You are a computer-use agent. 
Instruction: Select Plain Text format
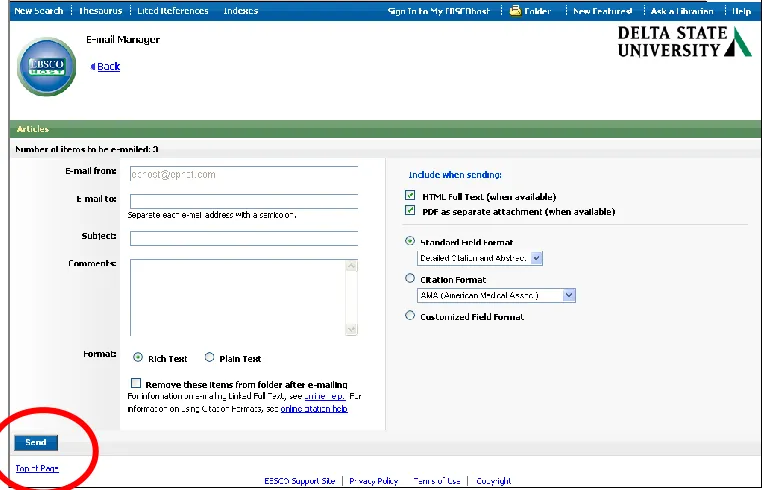pyautogui.click(x=209, y=357)
